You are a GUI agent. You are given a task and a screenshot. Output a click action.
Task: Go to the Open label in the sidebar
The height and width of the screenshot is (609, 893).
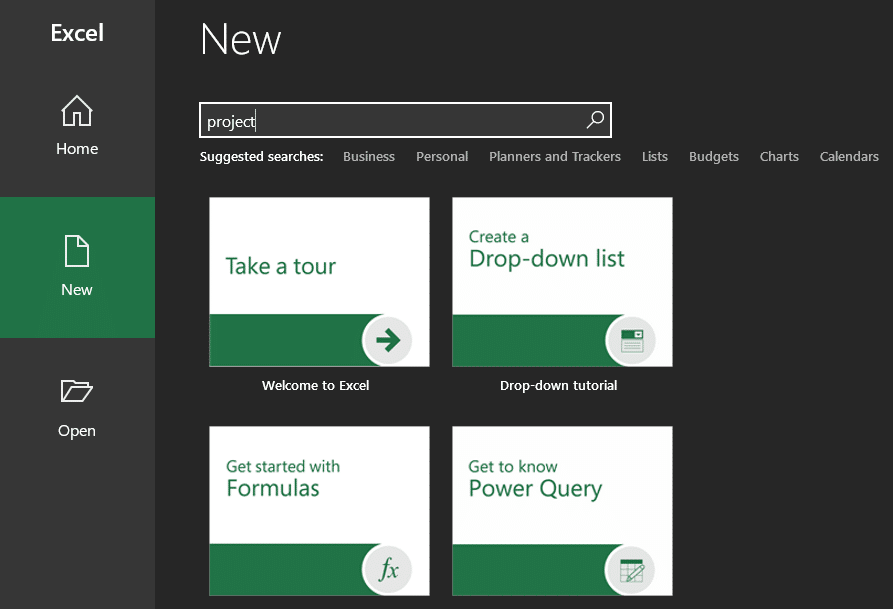point(77,431)
